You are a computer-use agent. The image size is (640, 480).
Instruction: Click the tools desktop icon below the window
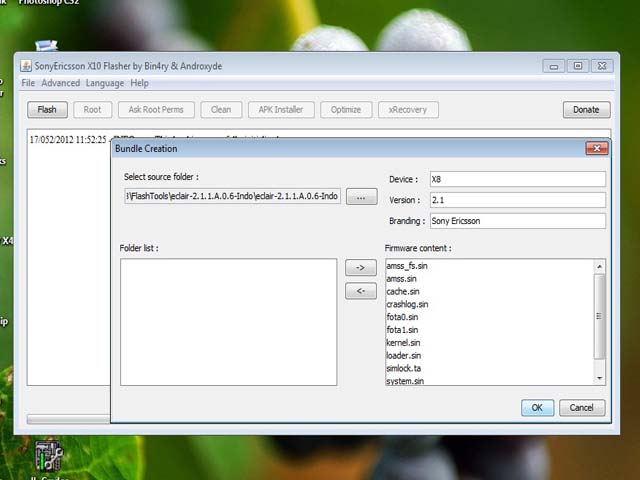pyautogui.click(x=49, y=456)
